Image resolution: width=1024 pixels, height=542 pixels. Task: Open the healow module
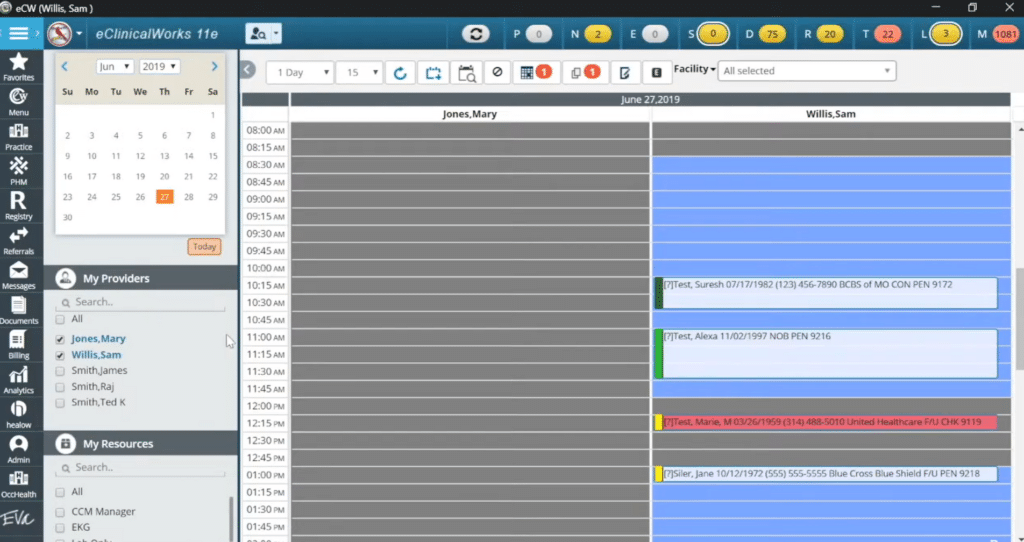point(18,414)
